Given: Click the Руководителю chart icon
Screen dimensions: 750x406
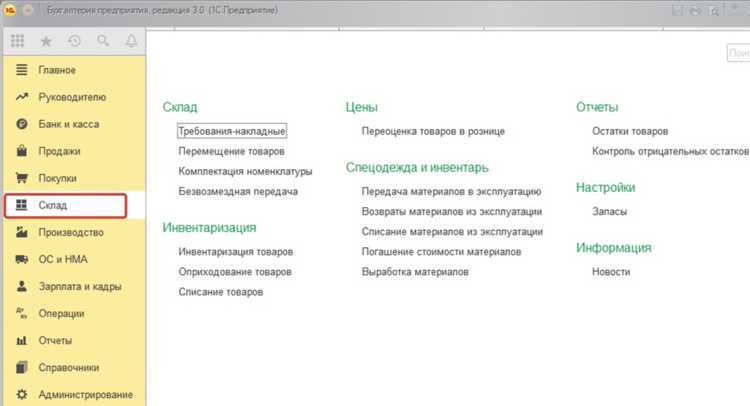Looking at the screenshot, I should [x=22, y=97].
